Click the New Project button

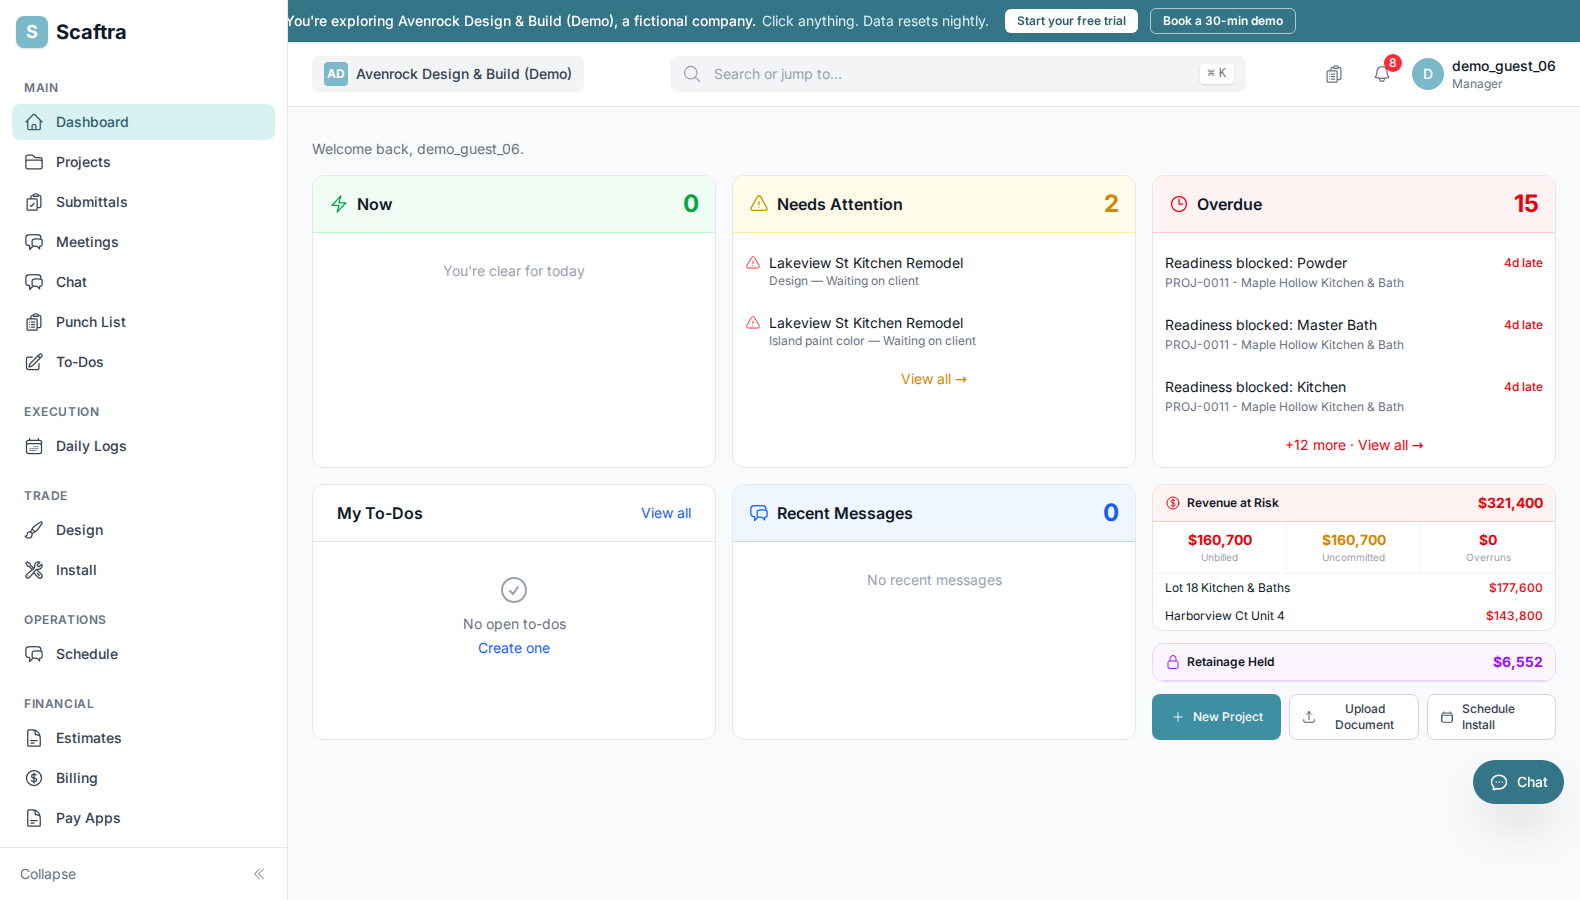1216,717
